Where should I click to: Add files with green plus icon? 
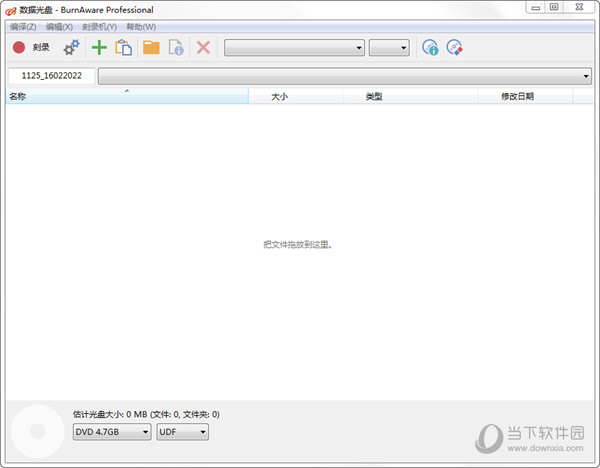(99, 47)
